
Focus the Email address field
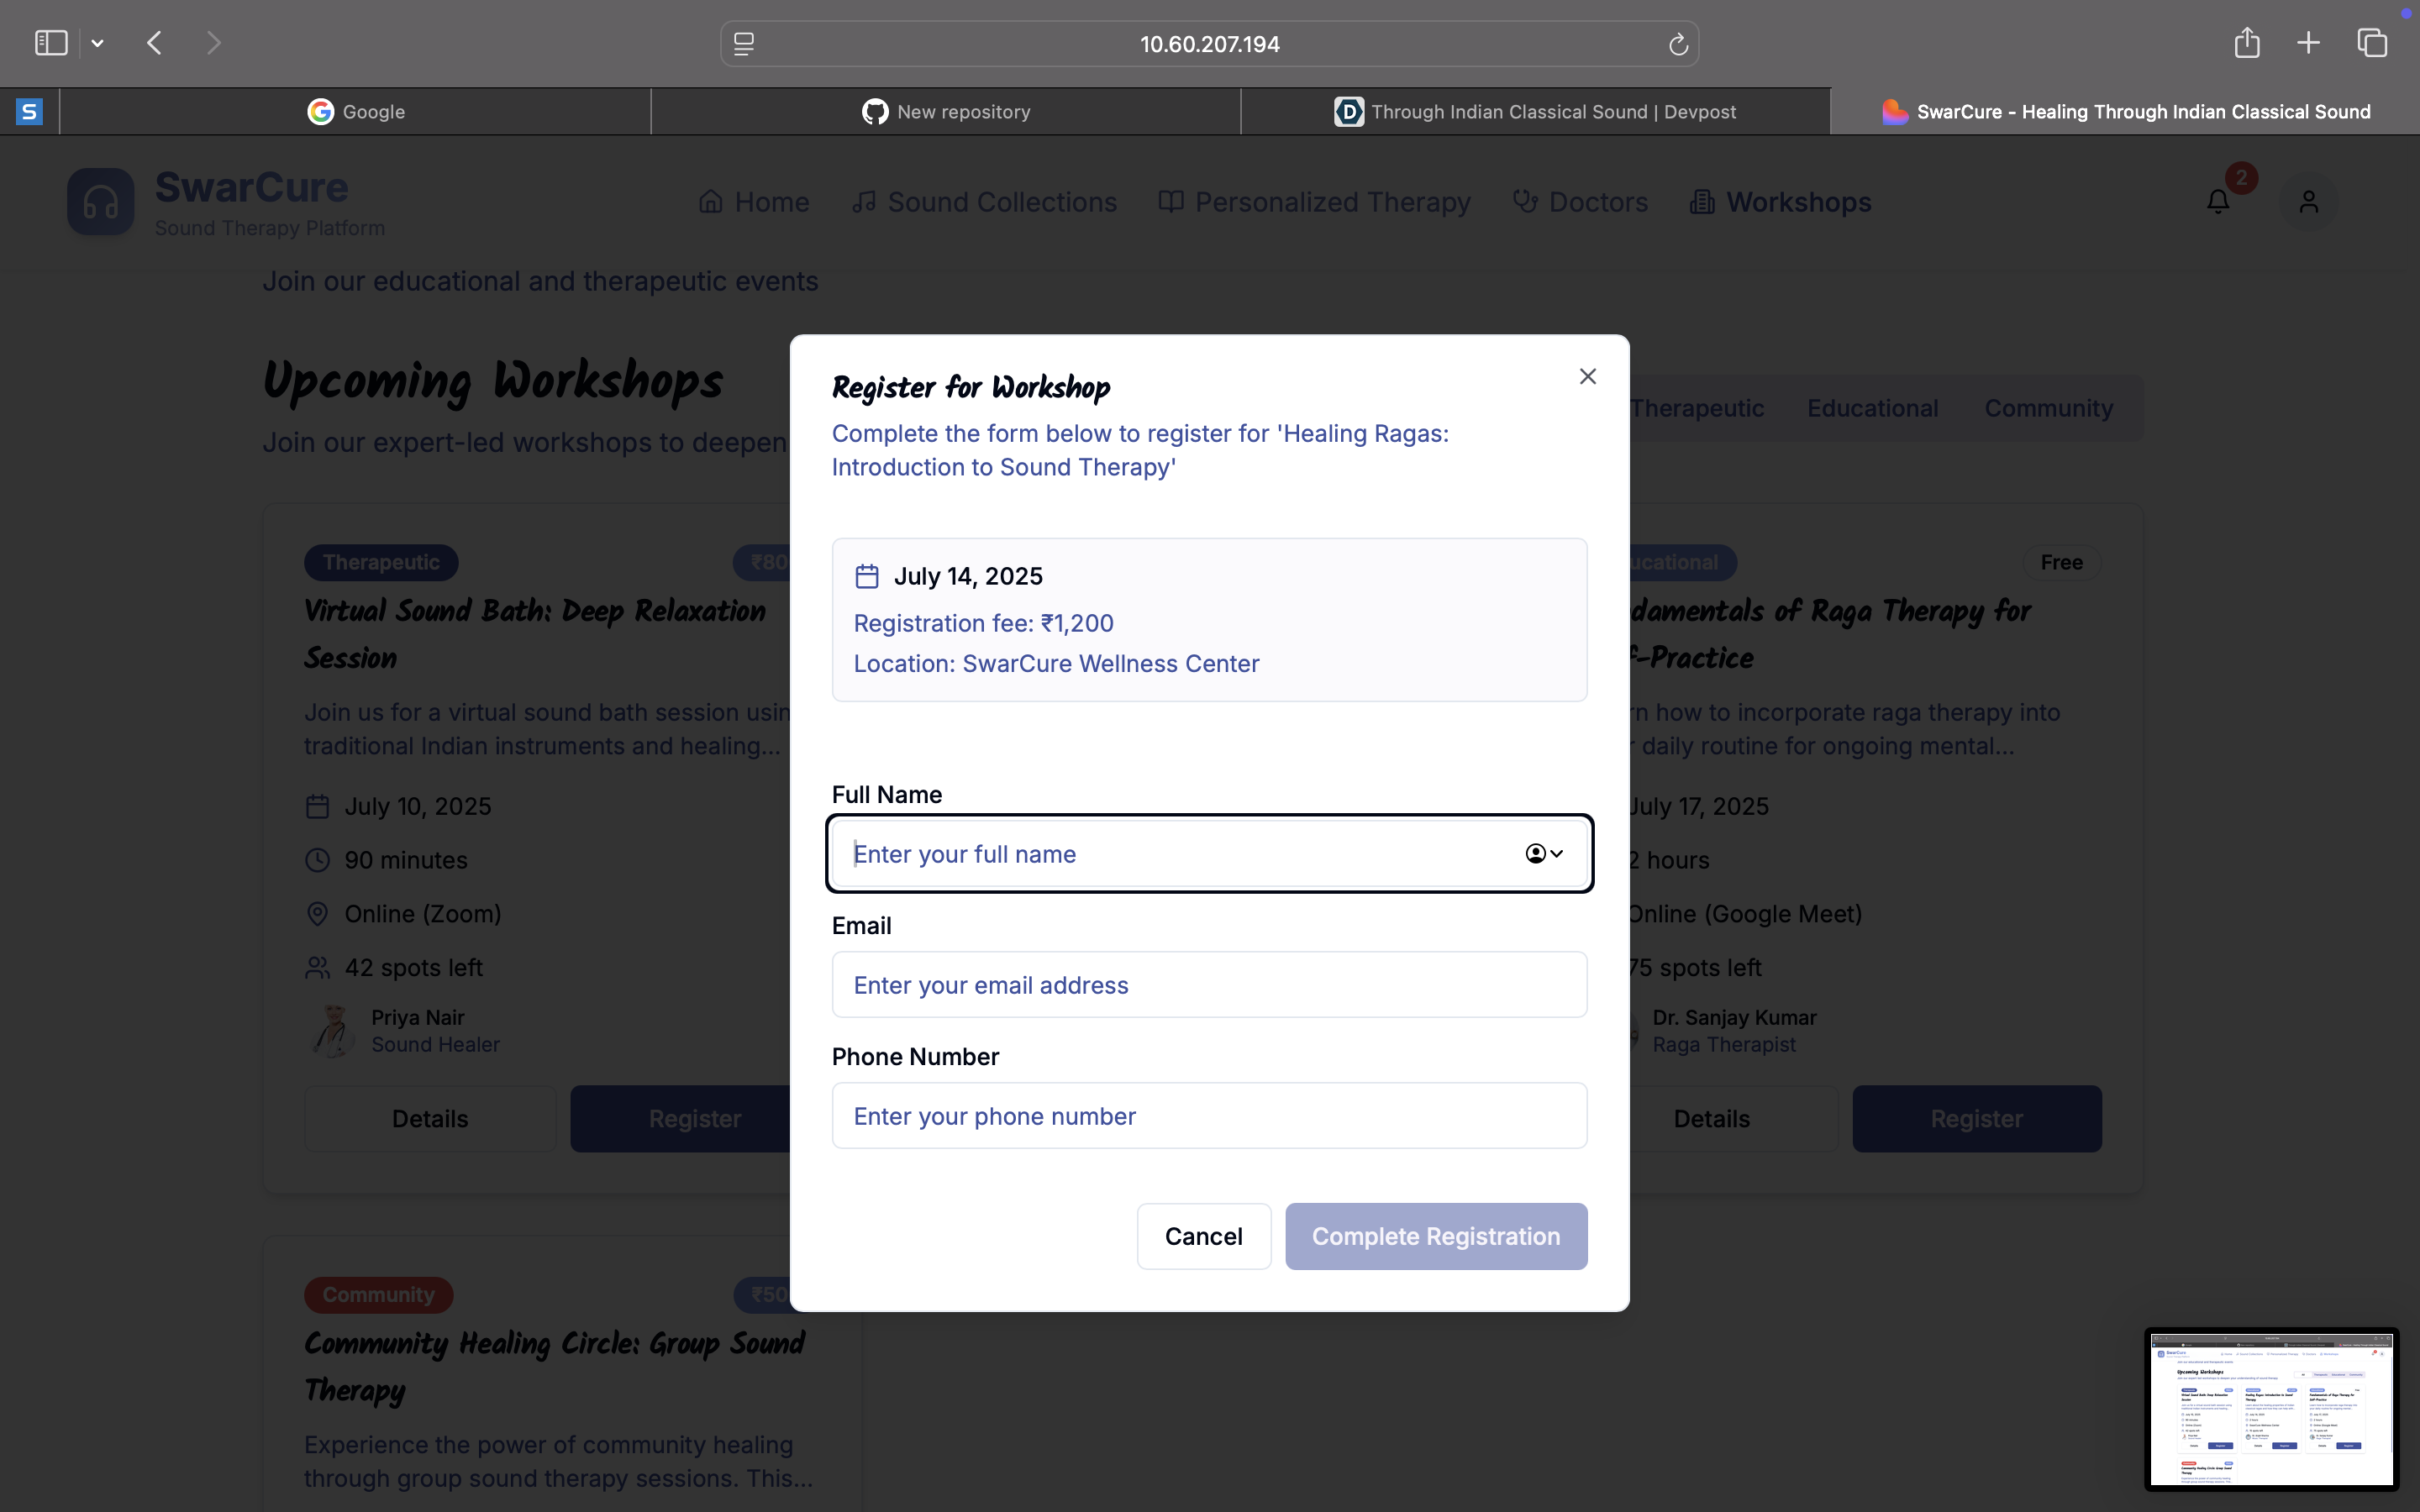click(x=1209, y=985)
